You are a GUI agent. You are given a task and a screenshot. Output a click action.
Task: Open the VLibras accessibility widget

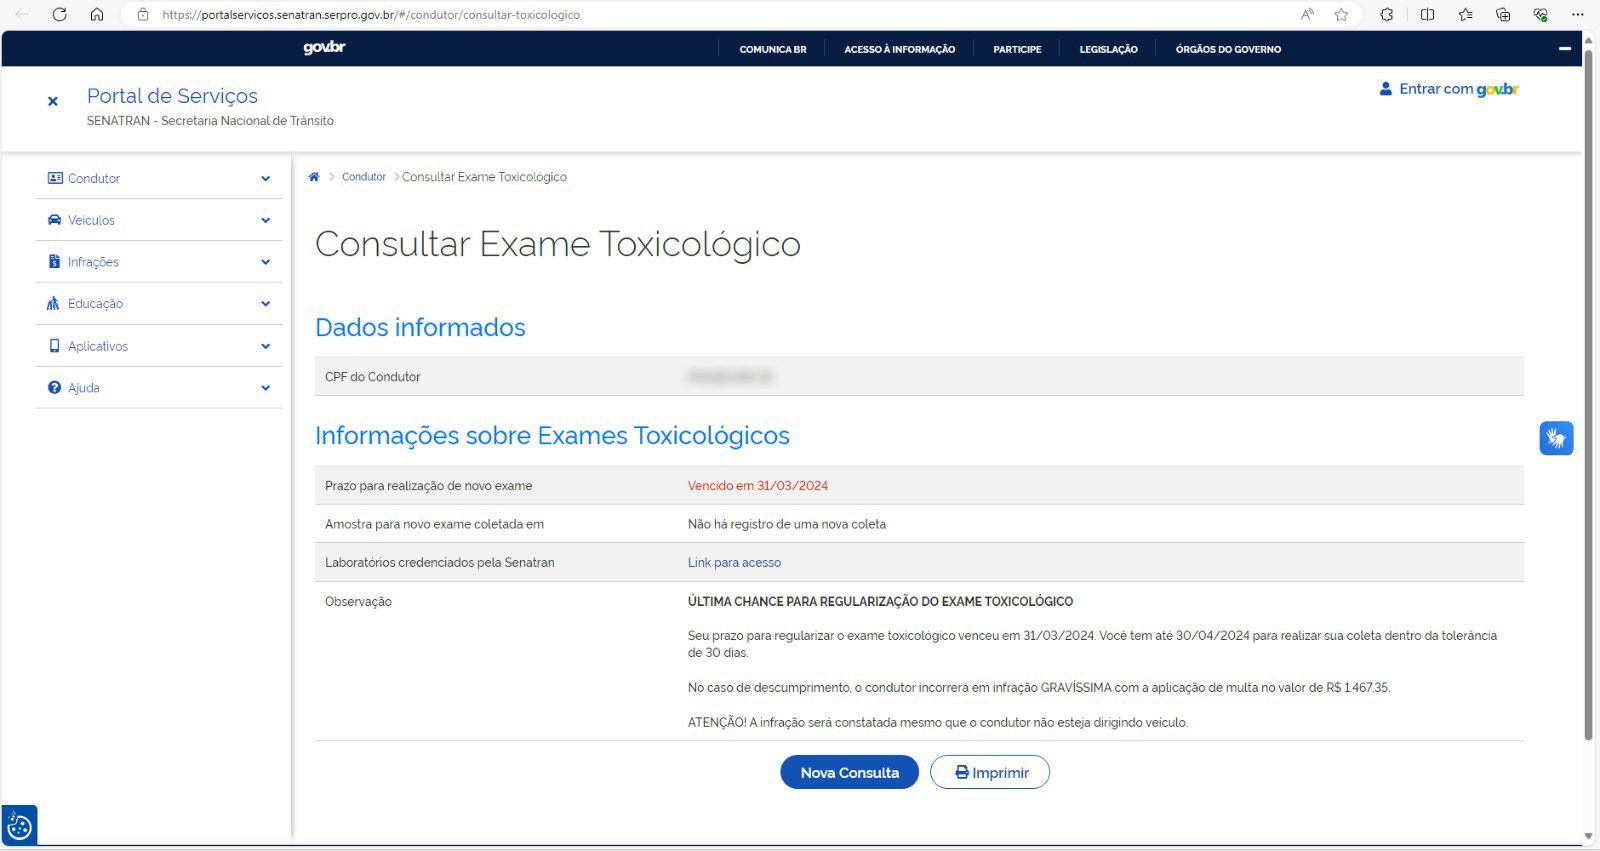(x=1556, y=438)
